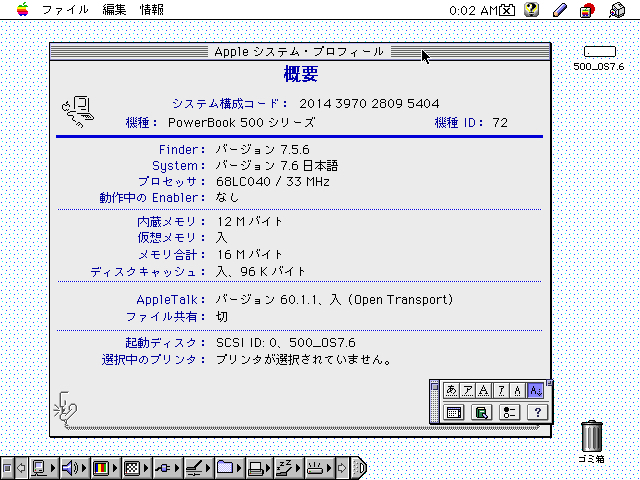Click the Apple システム・プロフィール window title bar
This screenshot has width=640, height=480.
[300, 52]
